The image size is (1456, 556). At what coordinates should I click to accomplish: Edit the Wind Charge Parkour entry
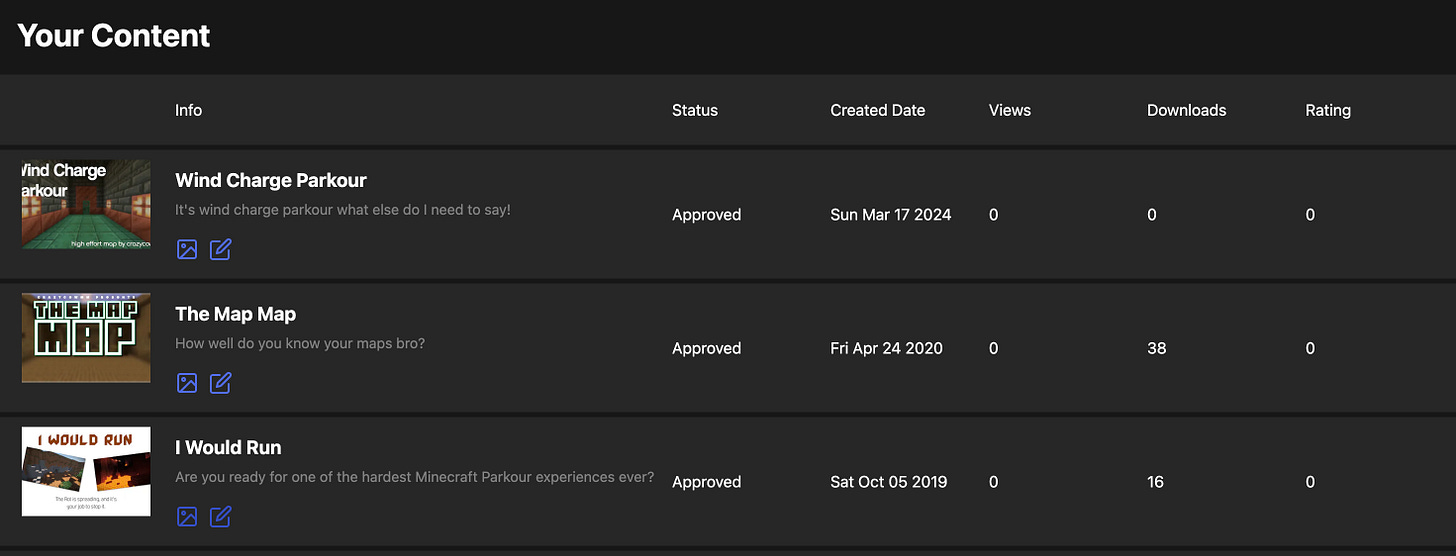click(221, 249)
